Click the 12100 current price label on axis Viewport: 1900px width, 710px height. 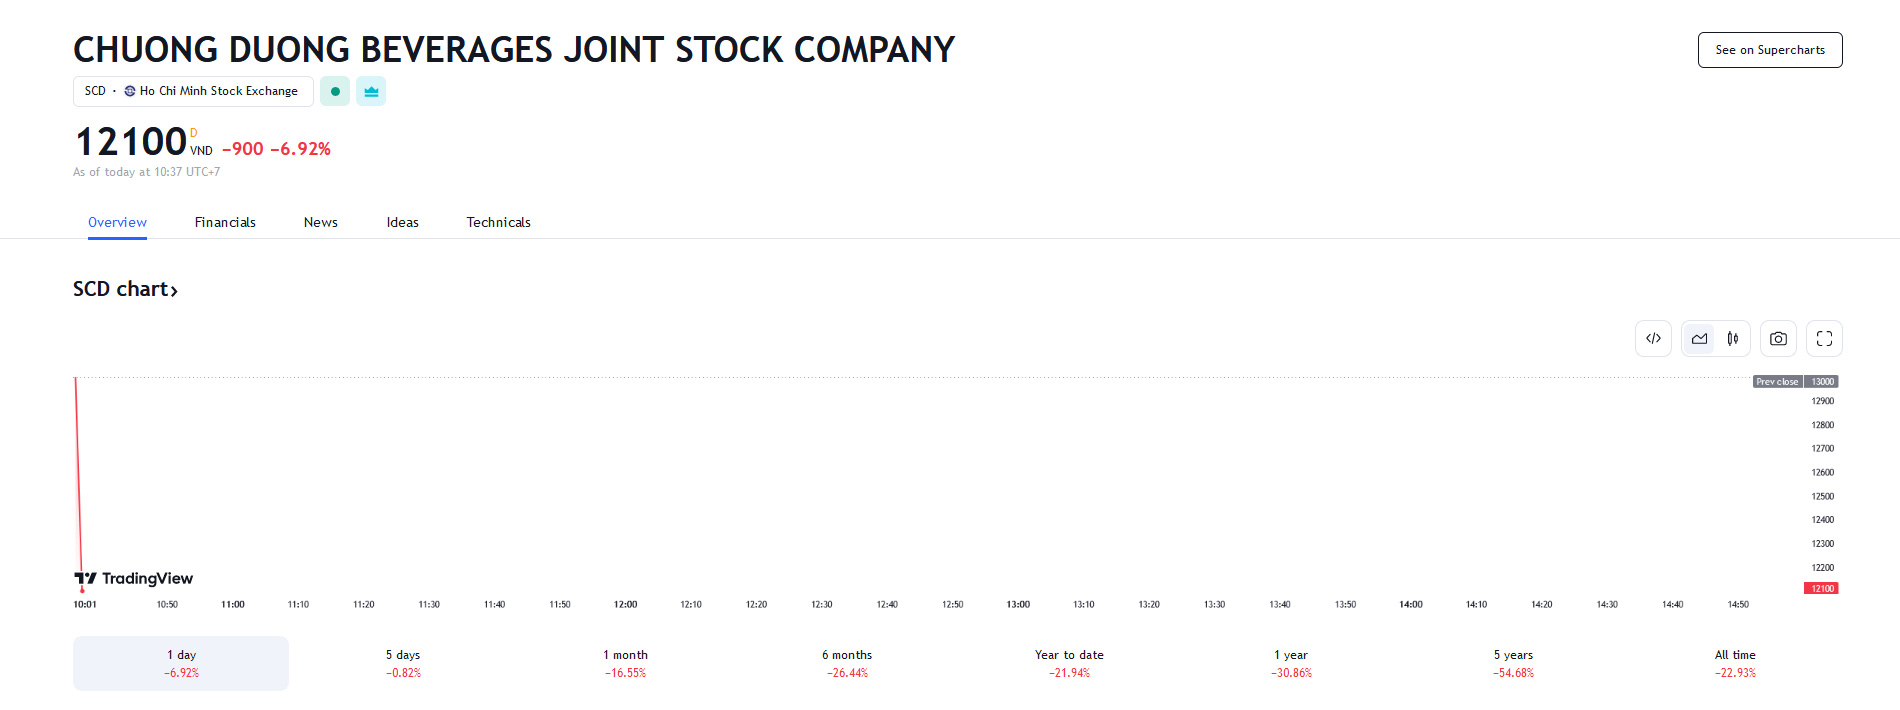(x=1821, y=588)
